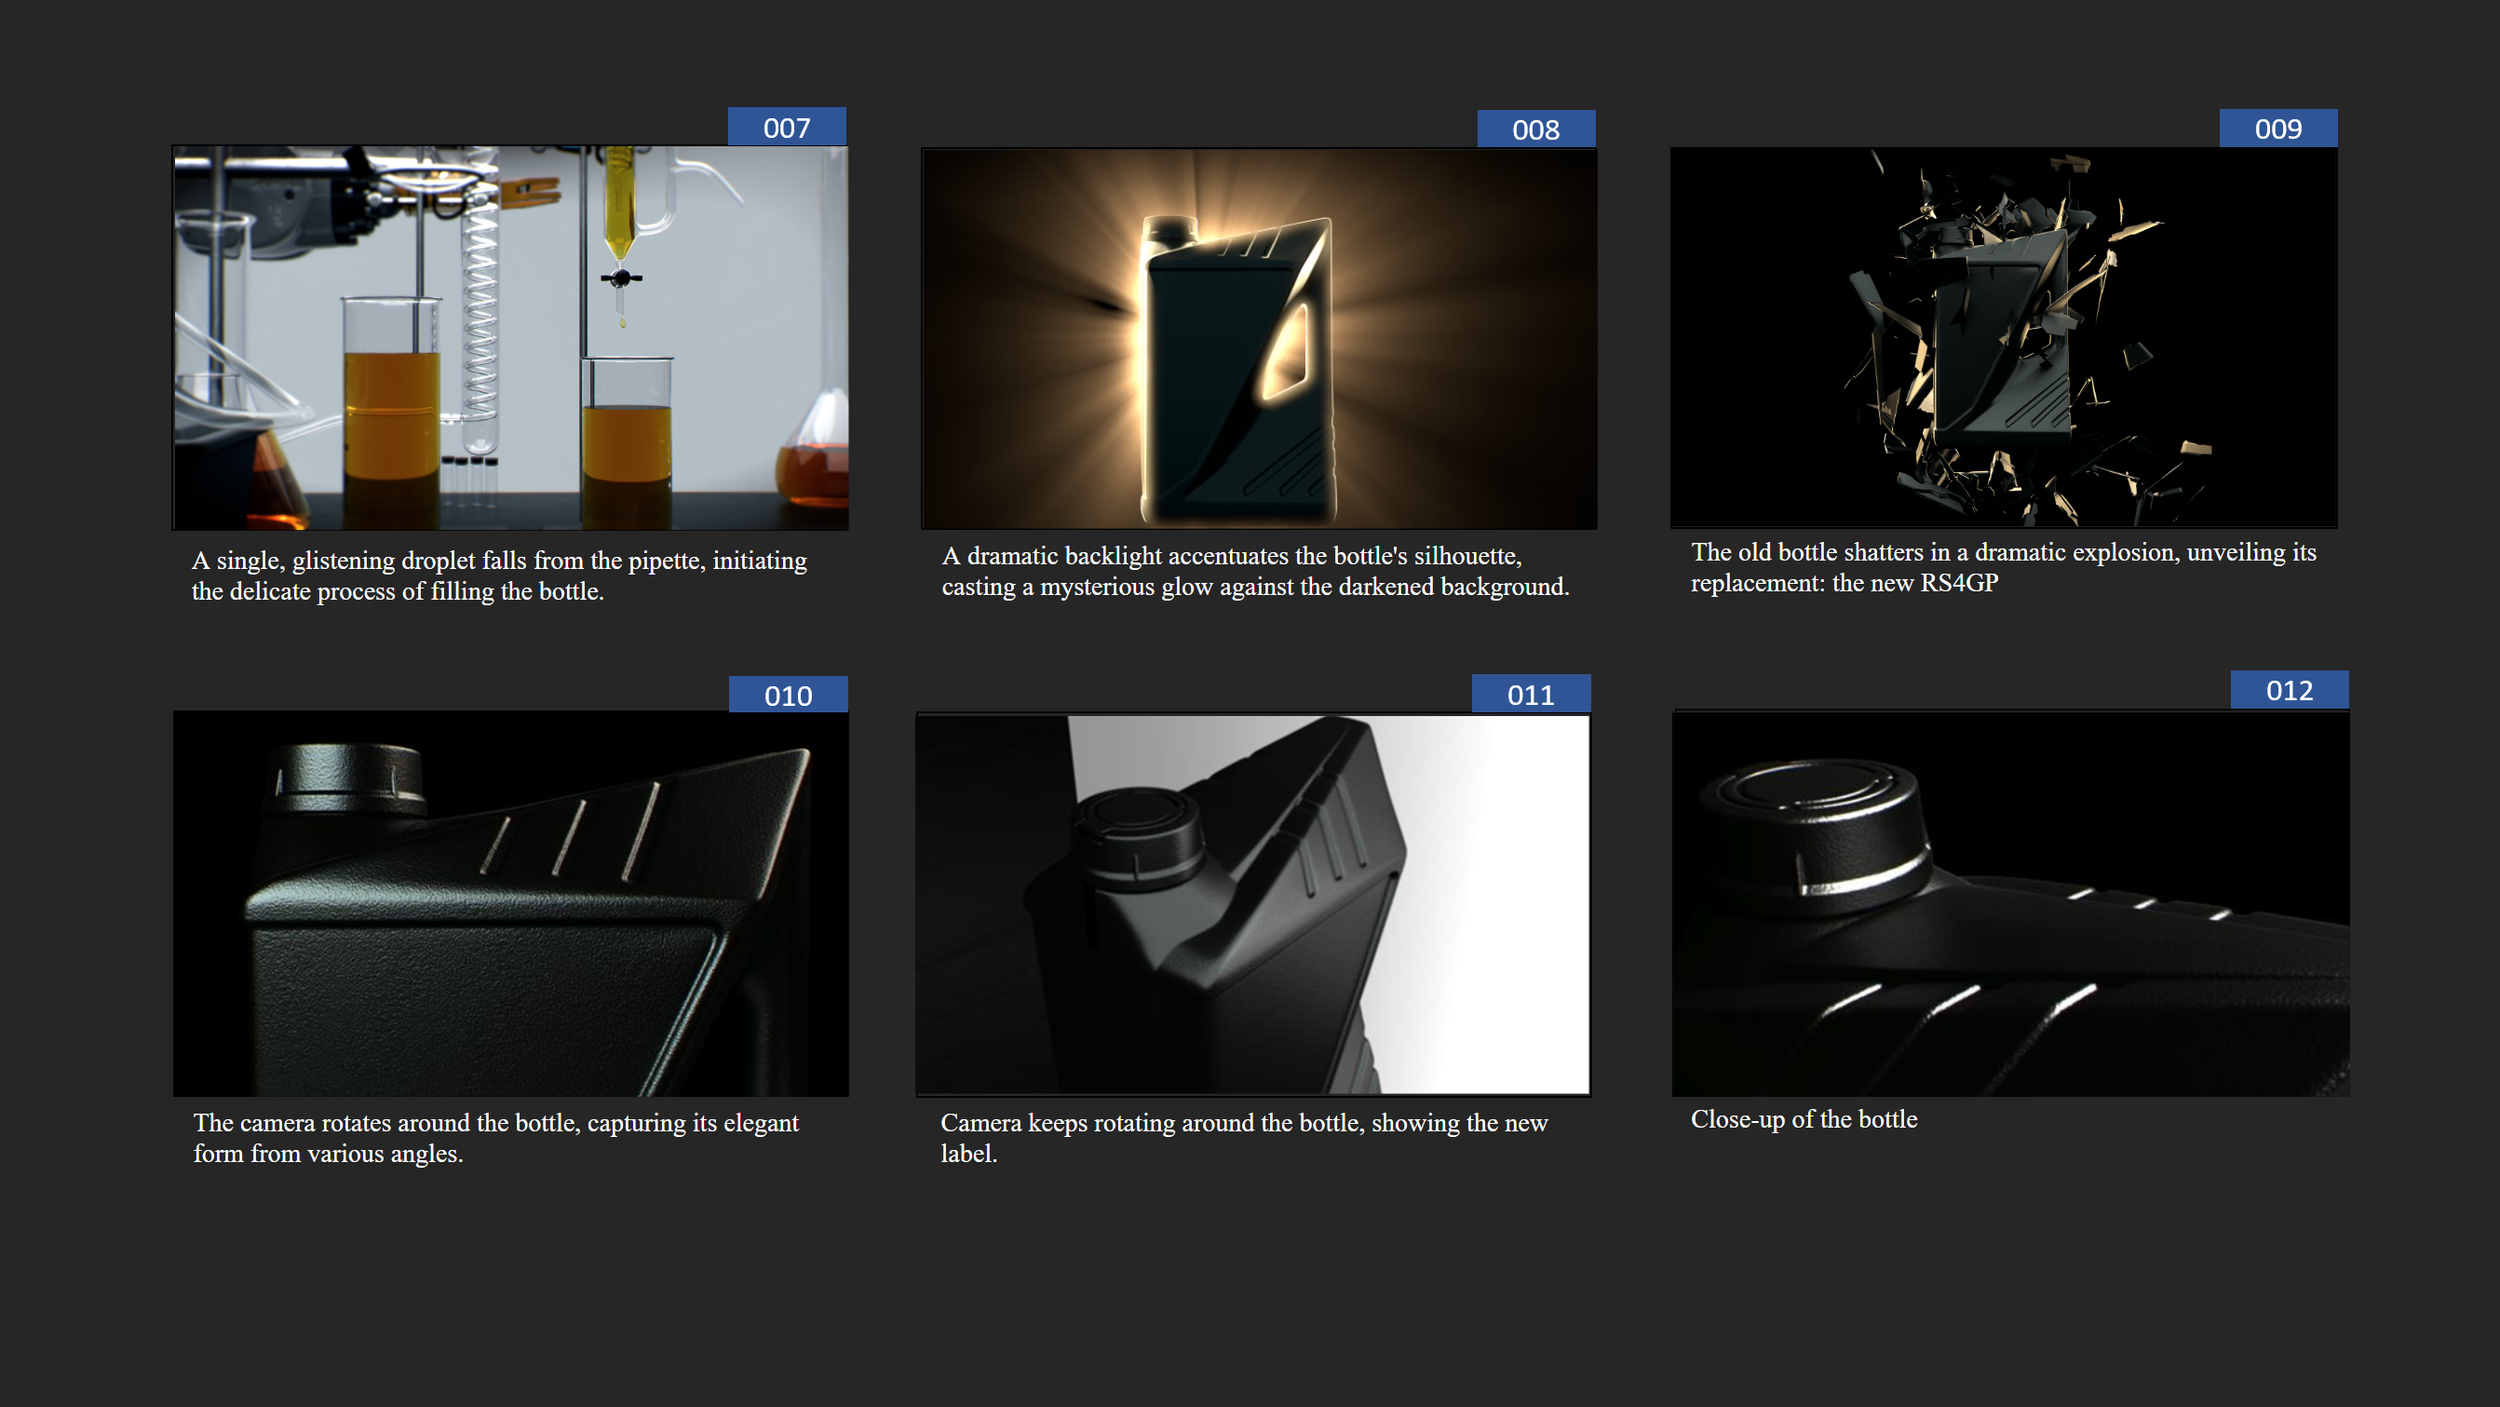Screen dimensions: 2500x1407
Task: Select the blue 011 number tag
Action: (1530, 694)
